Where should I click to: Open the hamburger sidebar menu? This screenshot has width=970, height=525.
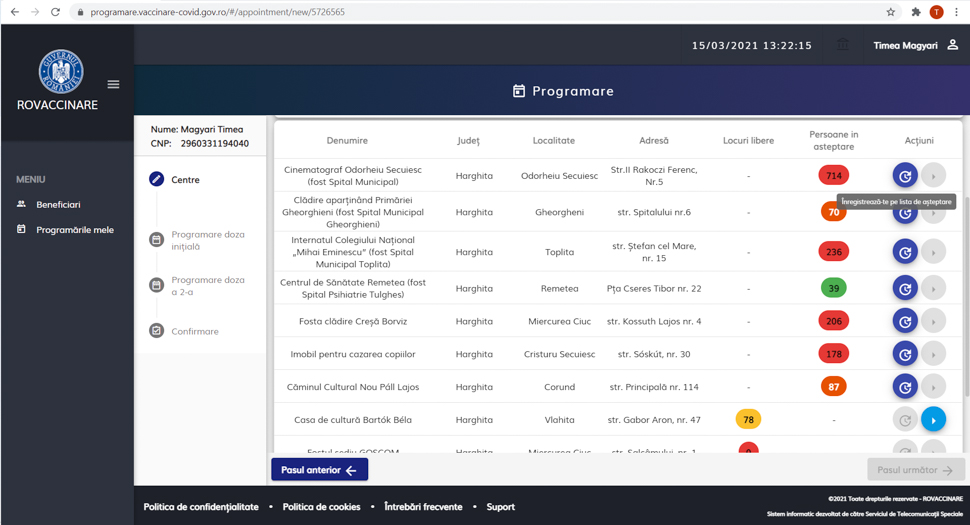click(113, 85)
